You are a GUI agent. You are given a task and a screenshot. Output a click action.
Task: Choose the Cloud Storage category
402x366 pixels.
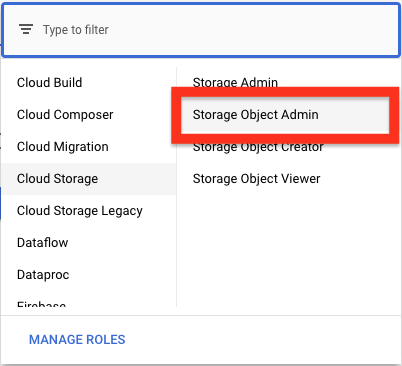89,179
